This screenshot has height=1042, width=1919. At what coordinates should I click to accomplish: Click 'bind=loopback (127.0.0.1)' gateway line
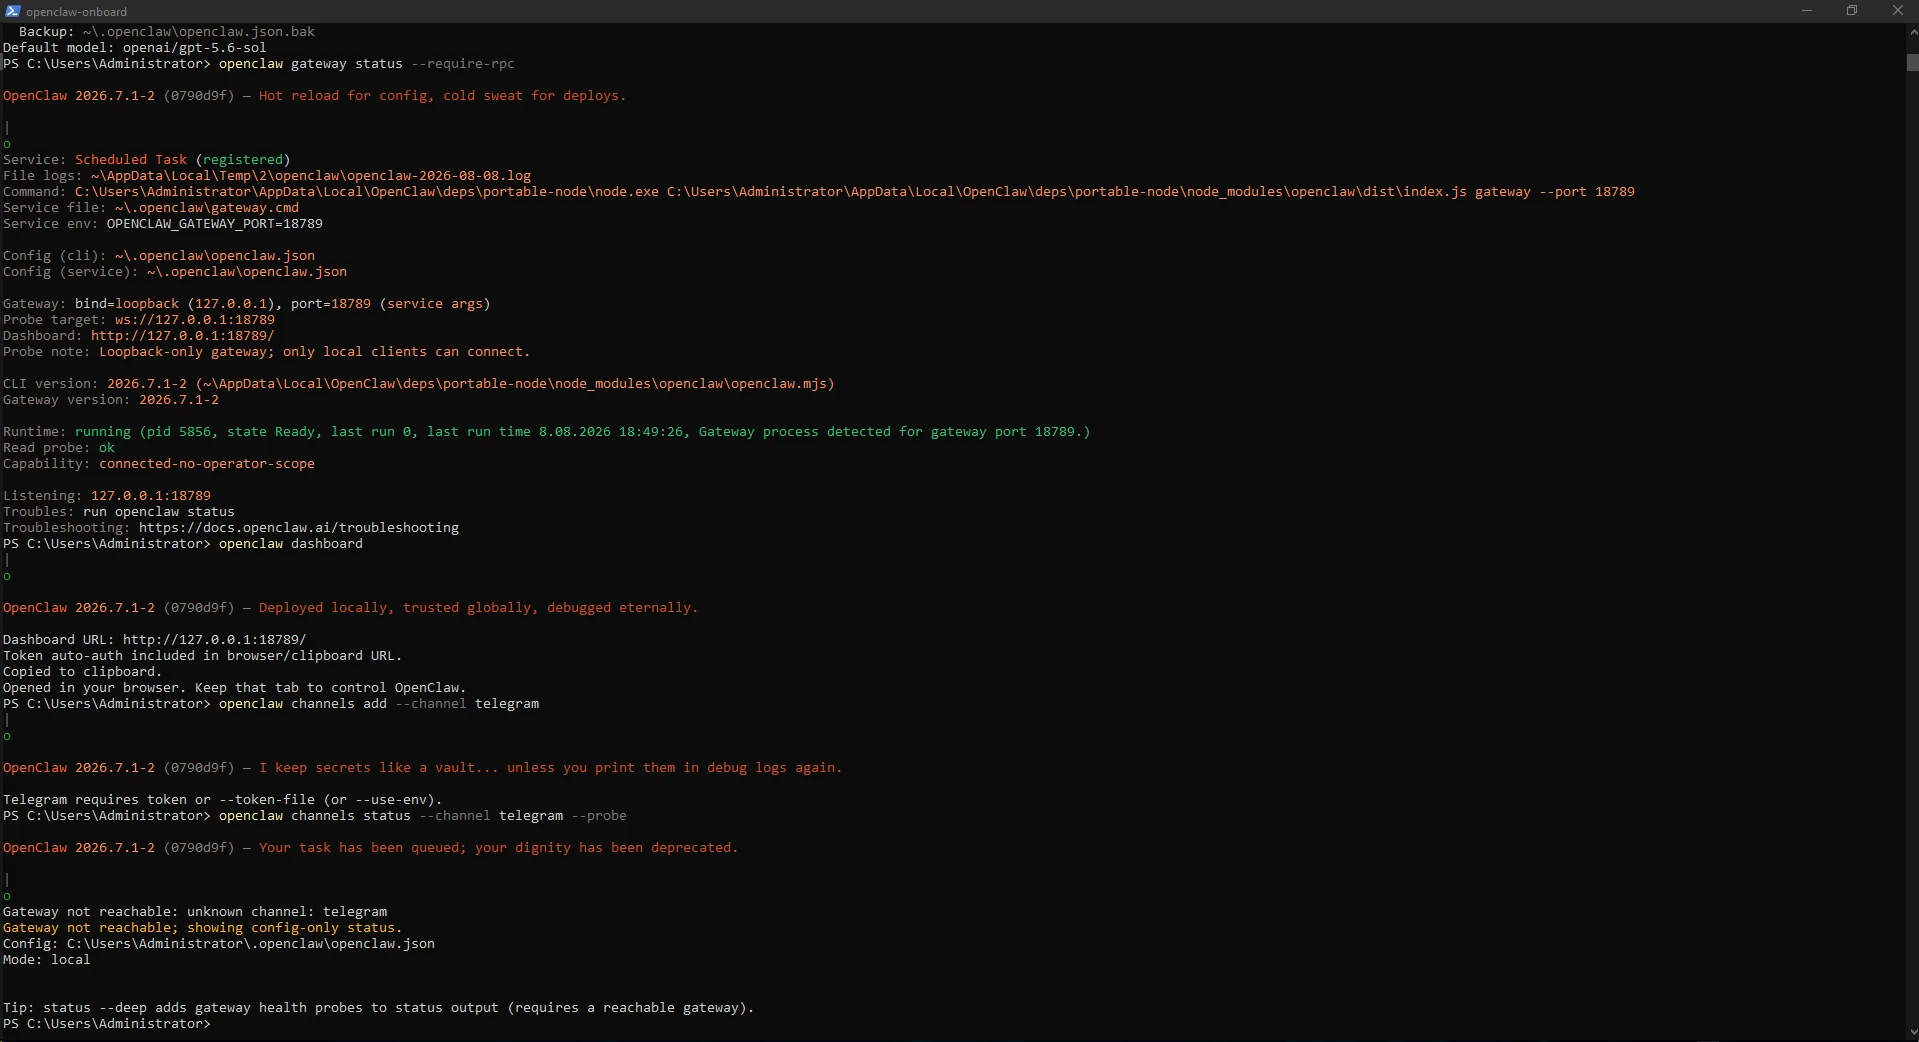click(x=247, y=304)
